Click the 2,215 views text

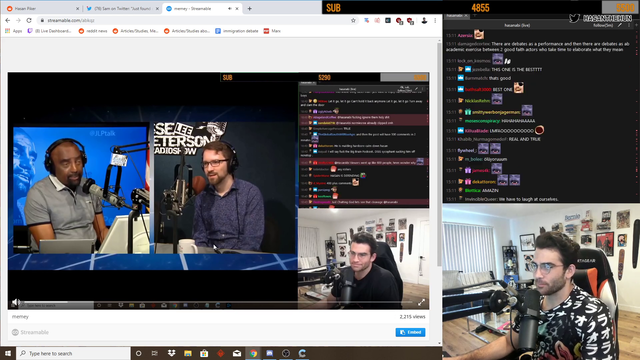coord(412,317)
